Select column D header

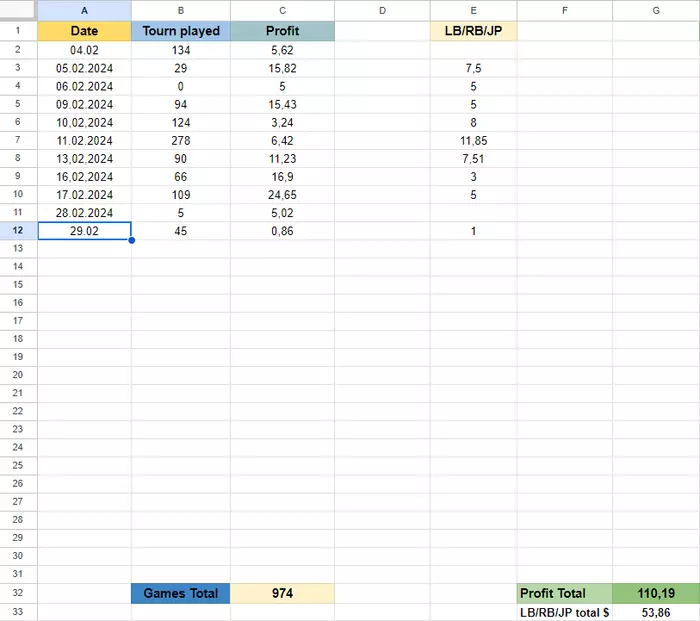(383, 10)
